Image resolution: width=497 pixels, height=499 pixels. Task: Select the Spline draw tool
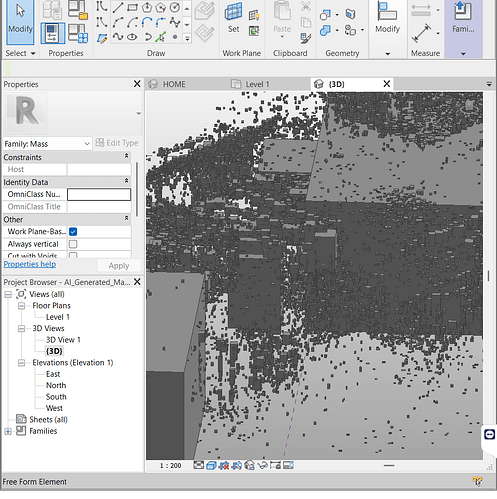pyautogui.click(x=118, y=37)
